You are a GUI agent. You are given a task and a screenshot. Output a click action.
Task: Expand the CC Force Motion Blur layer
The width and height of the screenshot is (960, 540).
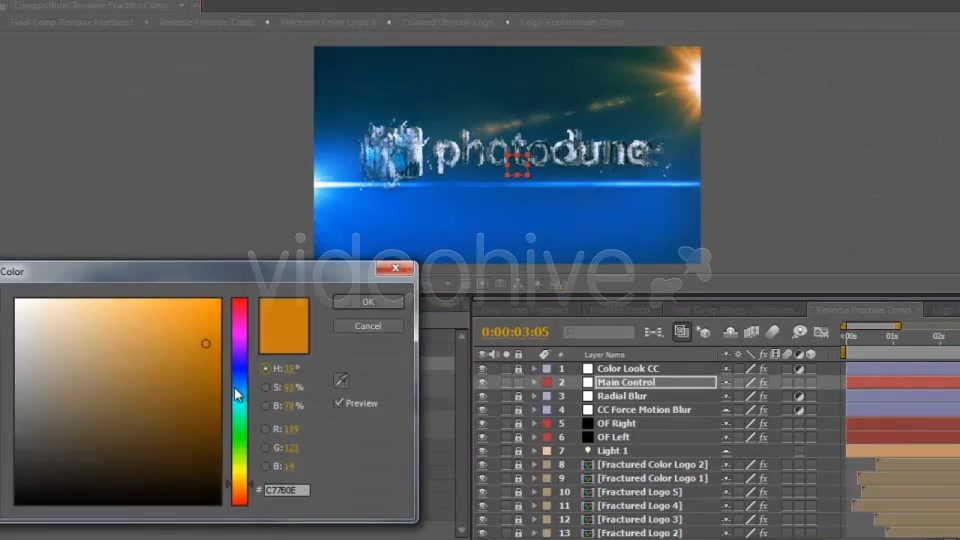tap(534, 410)
